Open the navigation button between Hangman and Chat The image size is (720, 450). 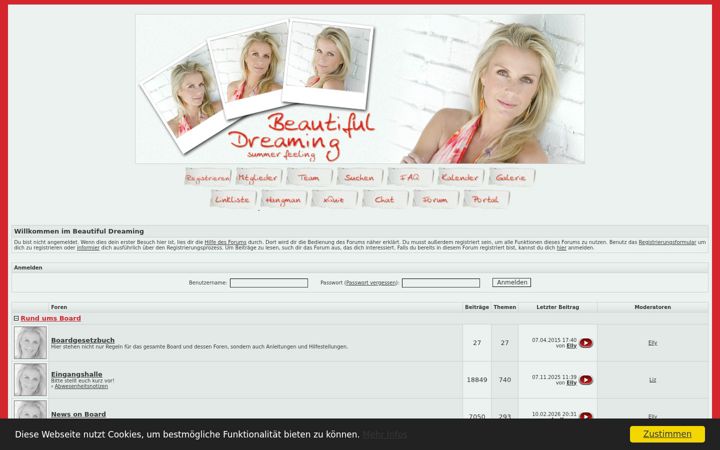point(334,199)
